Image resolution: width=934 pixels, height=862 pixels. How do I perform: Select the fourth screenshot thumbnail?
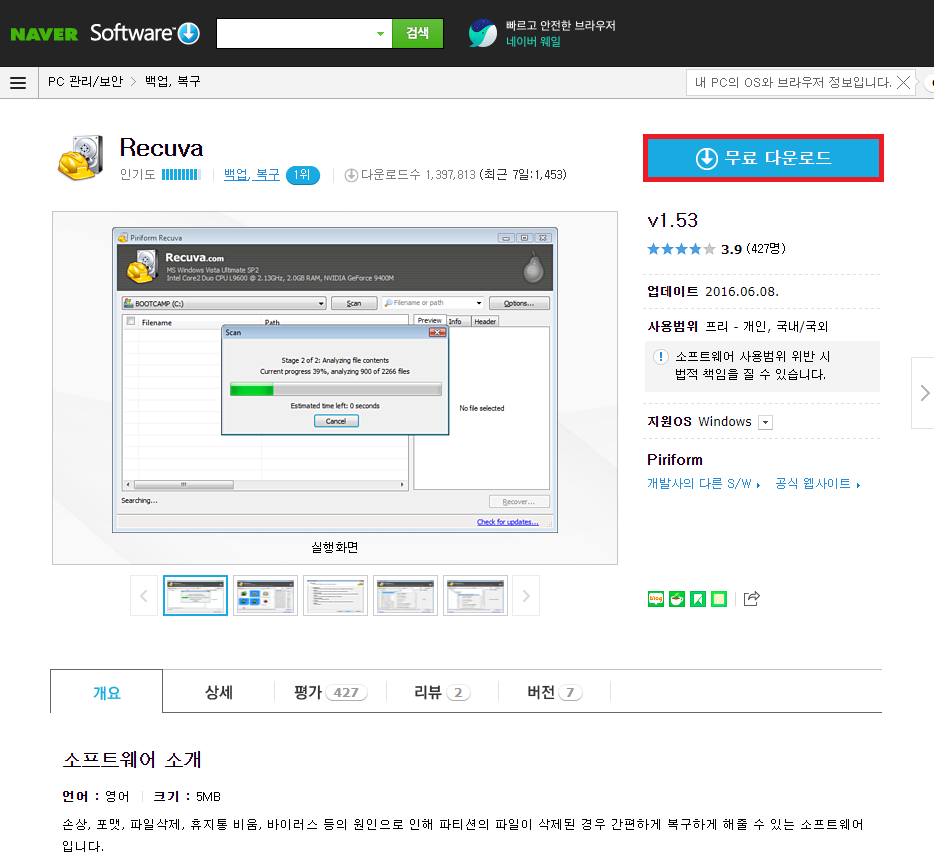[405, 596]
